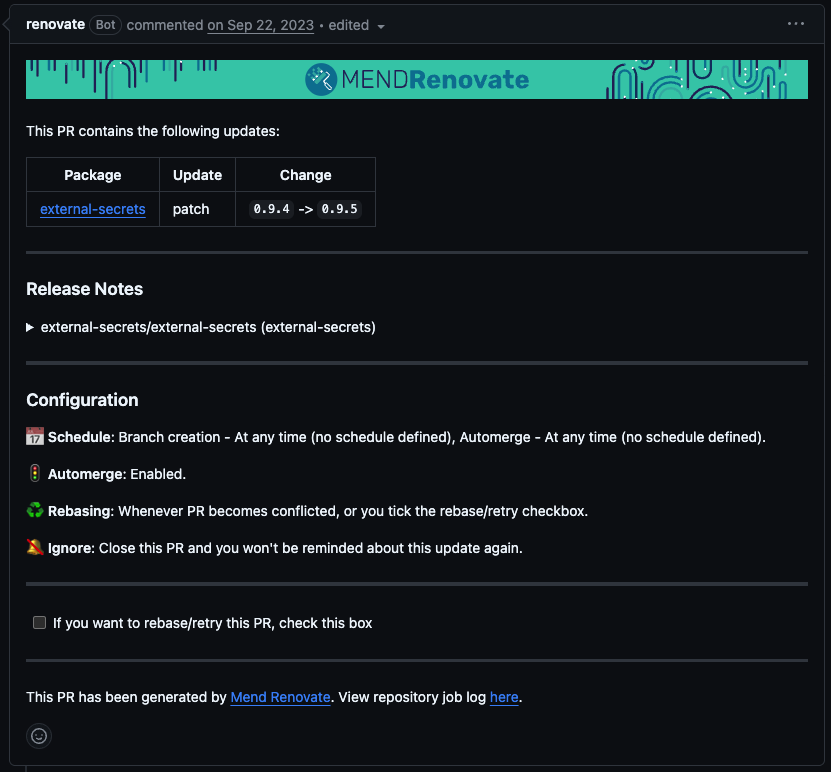Click the 'Update' column header
The height and width of the screenshot is (772, 831).
click(197, 175)
